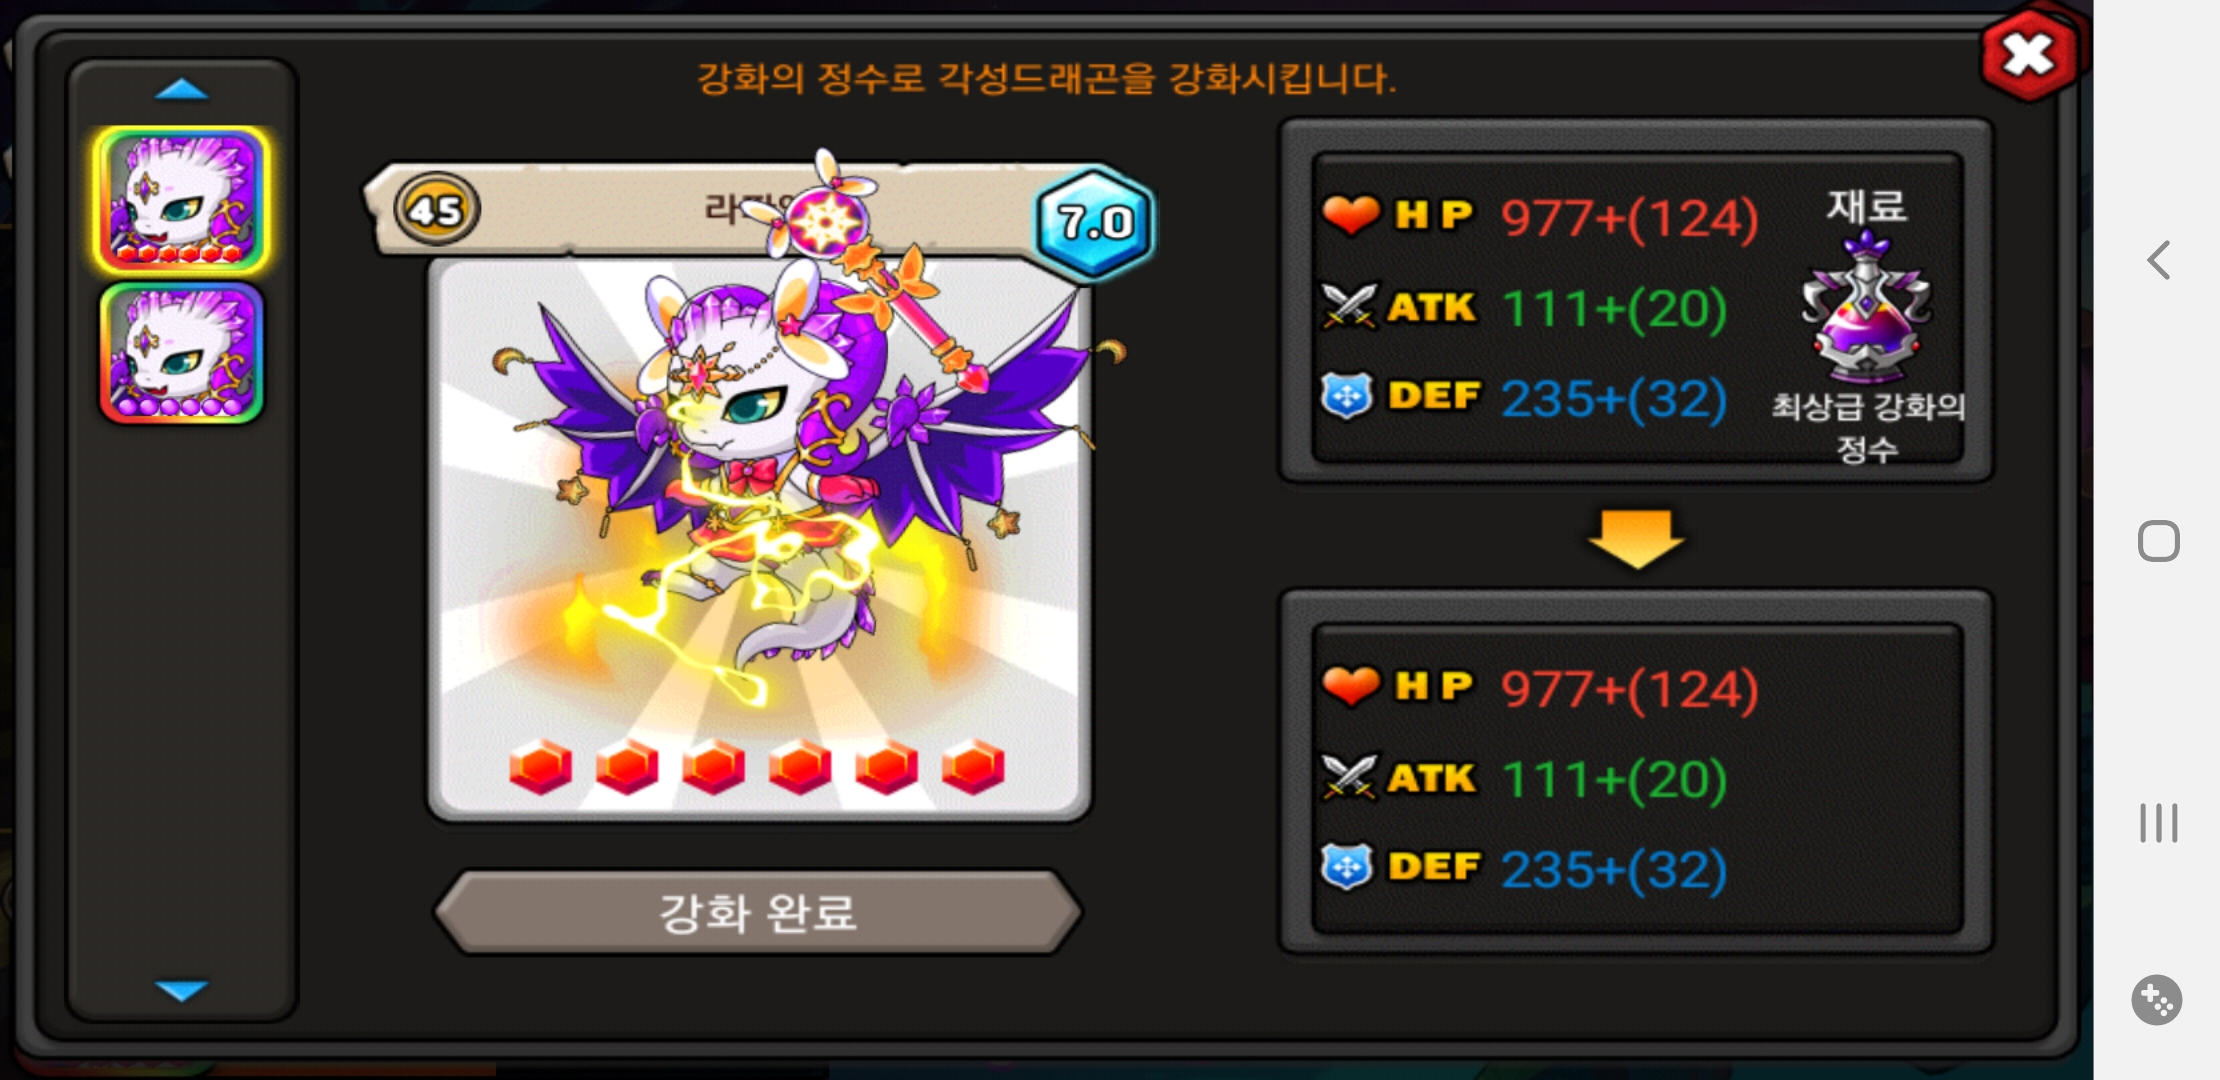Open the game tools controller icon

pyautogui.click(x=2157, y=999)
